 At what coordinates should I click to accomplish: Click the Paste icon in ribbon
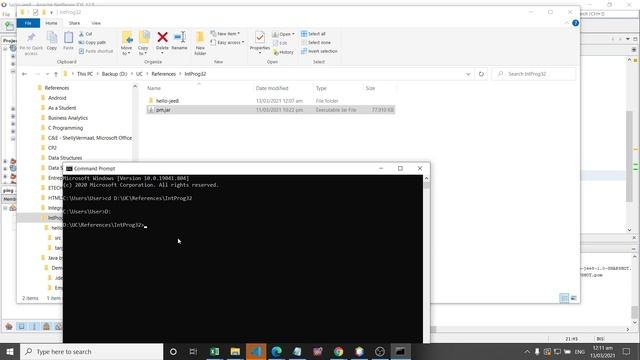pos(68,41)
